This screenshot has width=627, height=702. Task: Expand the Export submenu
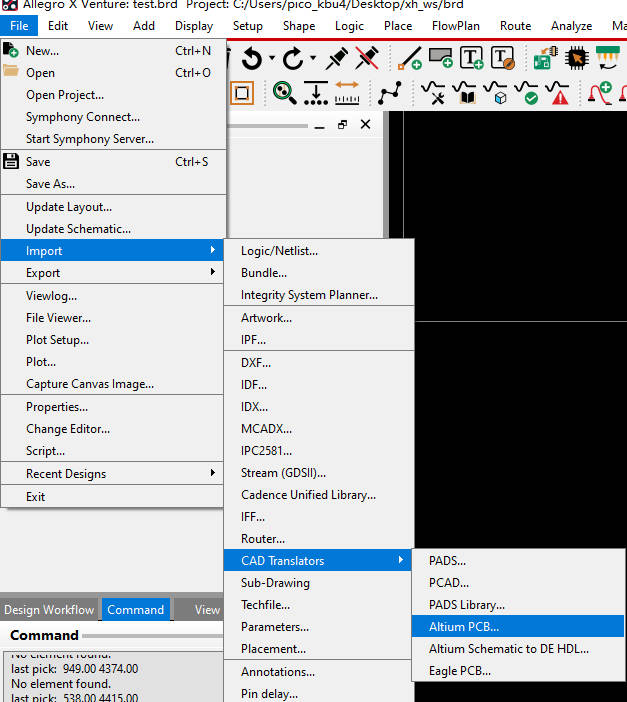pyautogui.click(x=112, y=272)
